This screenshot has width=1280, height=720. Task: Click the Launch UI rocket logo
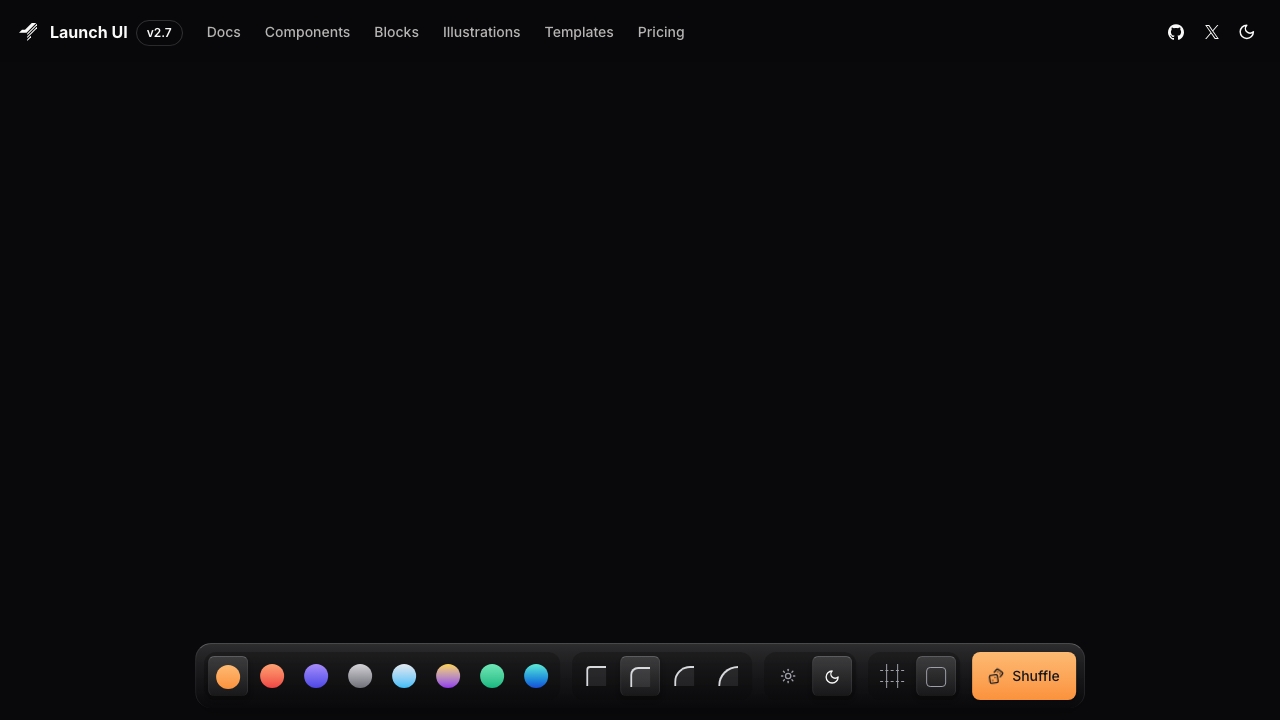[28, 32]
